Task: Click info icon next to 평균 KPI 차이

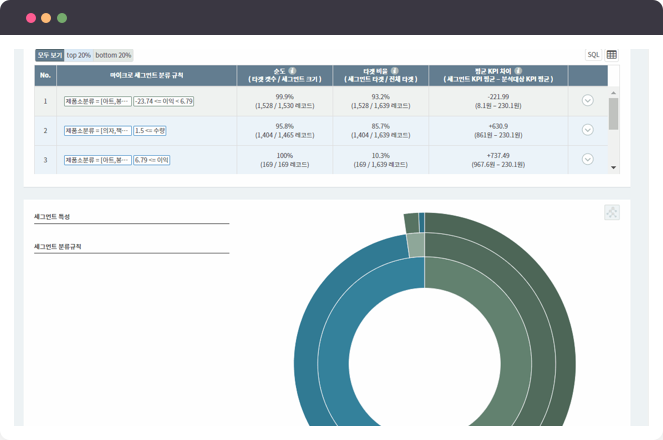Action: pos(518,71)
